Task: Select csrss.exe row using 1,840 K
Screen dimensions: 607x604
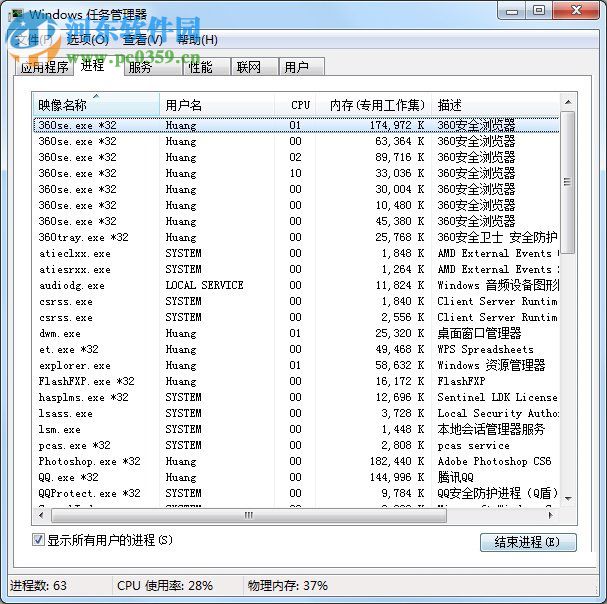Action: pyautogui.click(x=296, y=301)
